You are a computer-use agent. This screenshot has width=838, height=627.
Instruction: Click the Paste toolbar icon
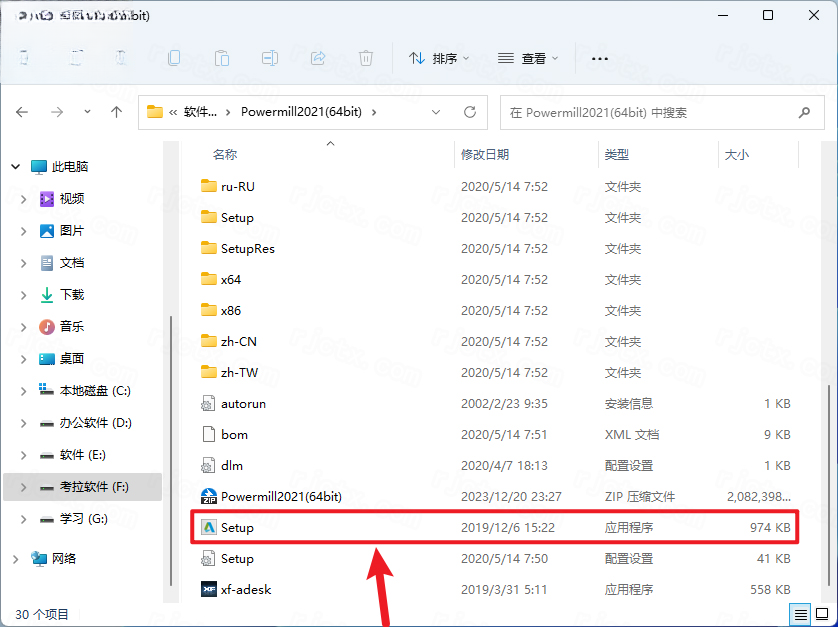222,58
